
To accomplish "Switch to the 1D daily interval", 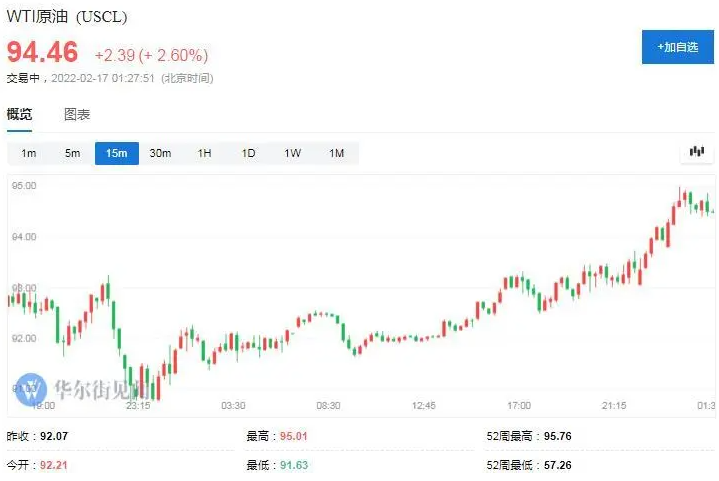I will click(x=248, y=153).
